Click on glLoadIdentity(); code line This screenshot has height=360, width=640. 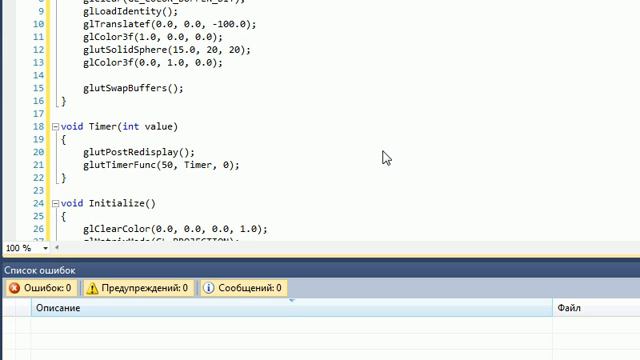(x=130, y=11)
